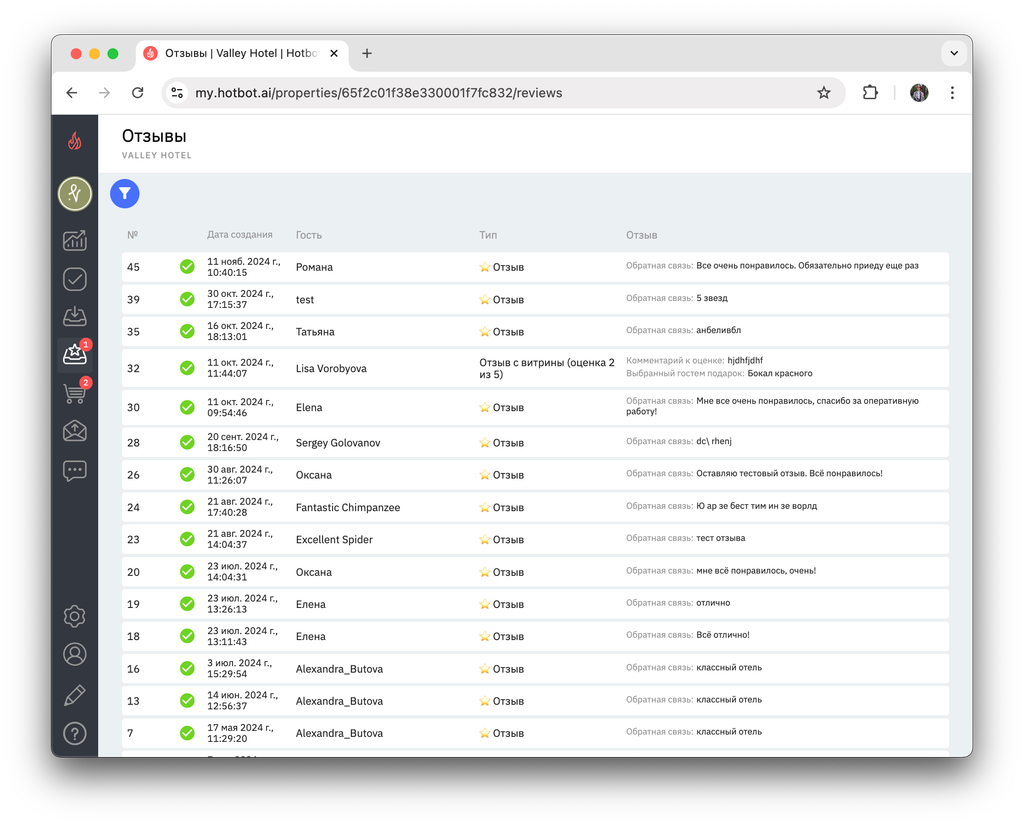Click the address bar URL
1024x825 pixels.
(379, 93)
